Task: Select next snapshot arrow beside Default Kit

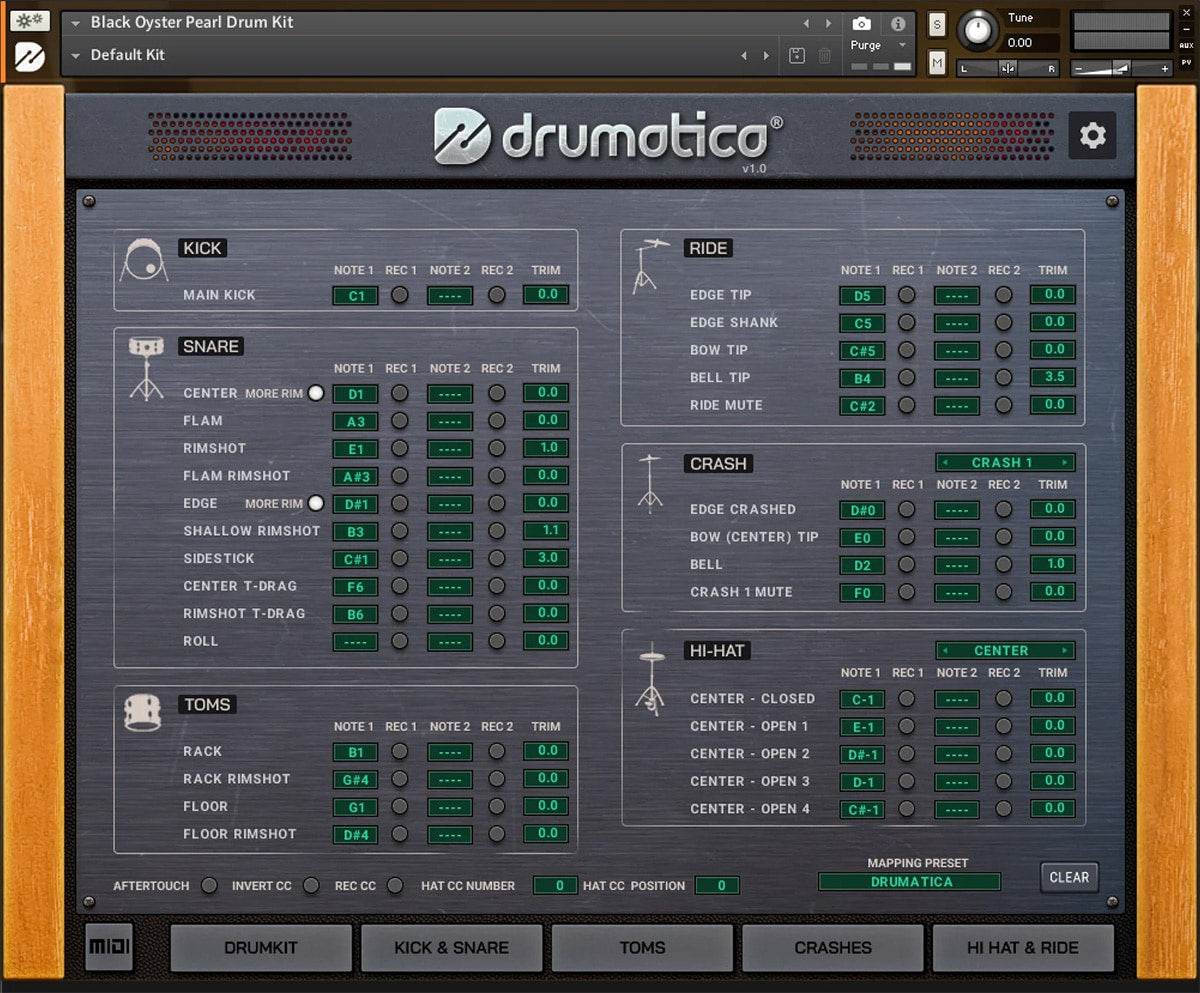Action: pos(767,56)
